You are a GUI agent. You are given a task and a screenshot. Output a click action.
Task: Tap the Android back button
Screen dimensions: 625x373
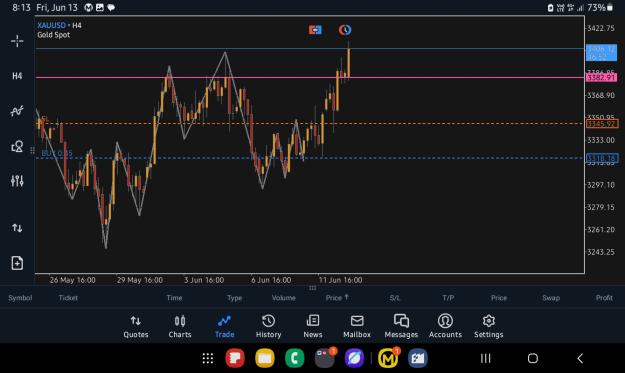(580, 358)
